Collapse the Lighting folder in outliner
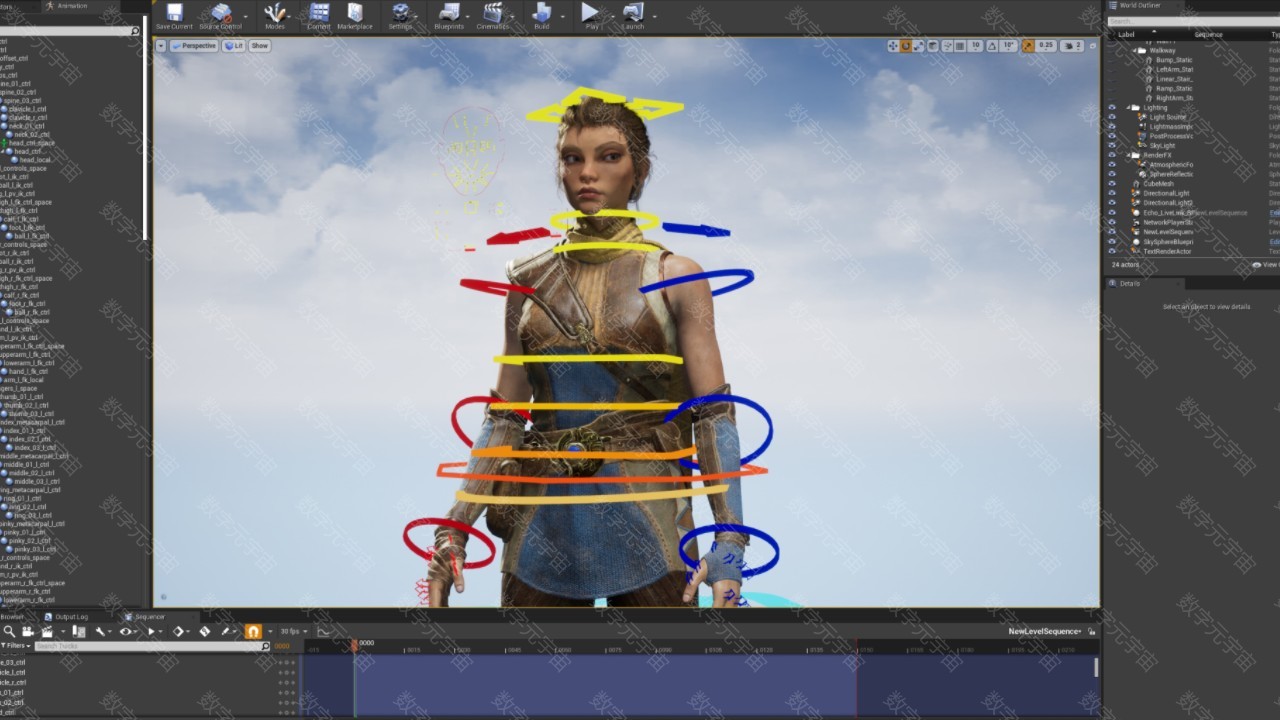The image size is (1280, 720). 1127,107
